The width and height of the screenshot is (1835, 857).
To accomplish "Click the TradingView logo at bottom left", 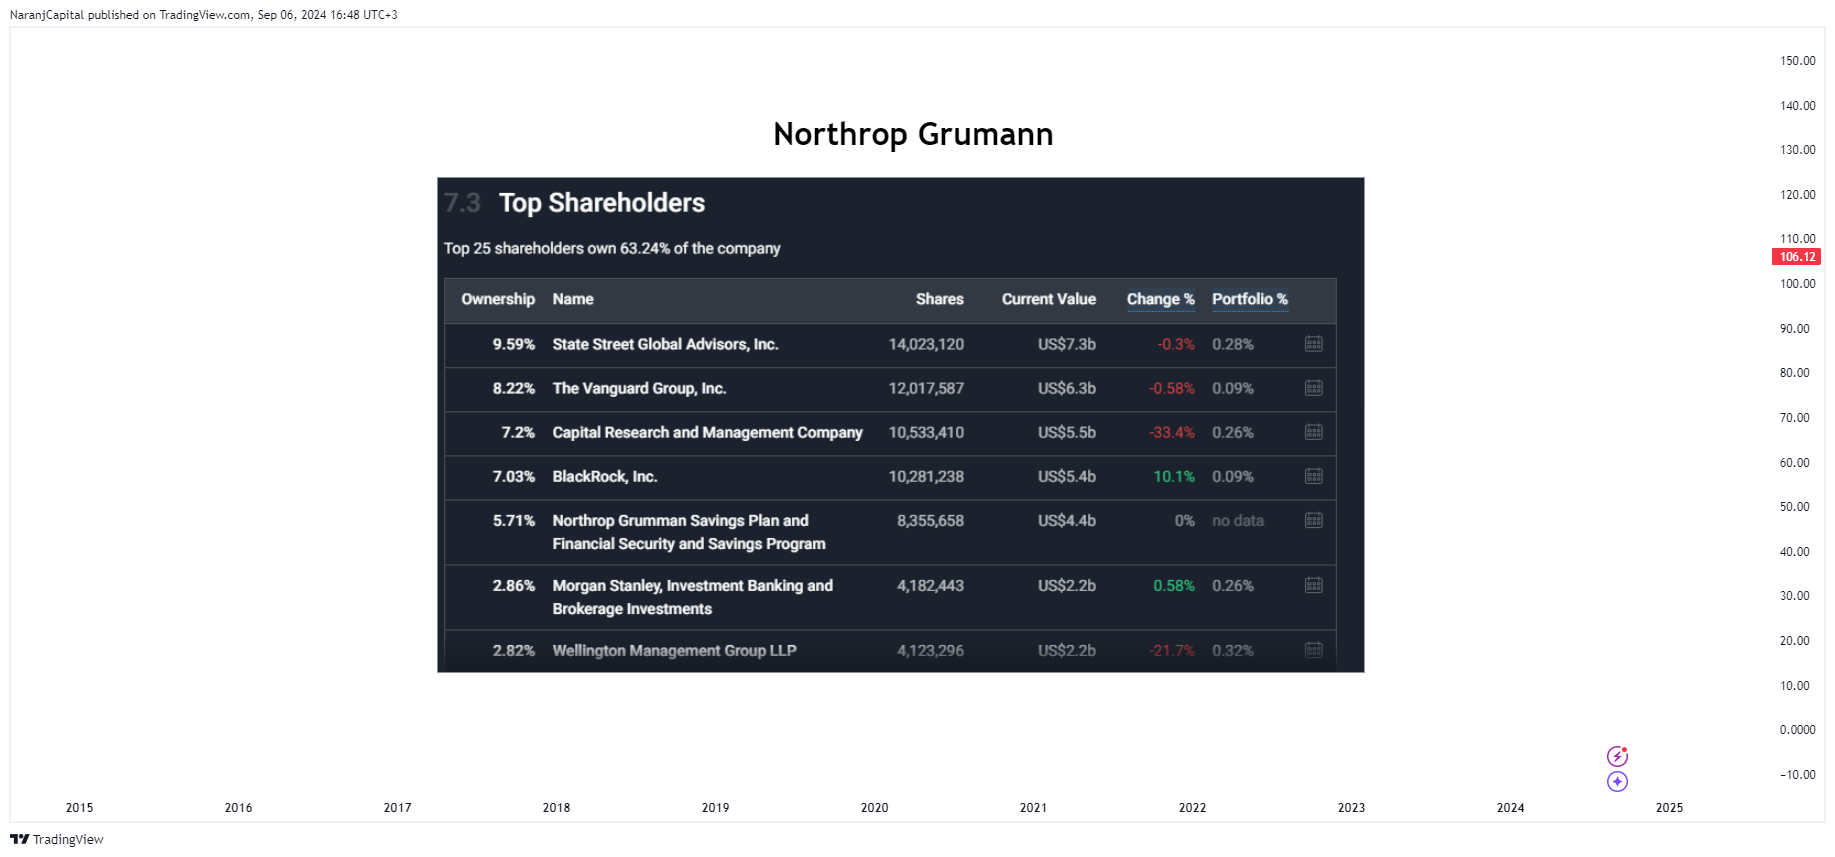I will tap(57, 839).
